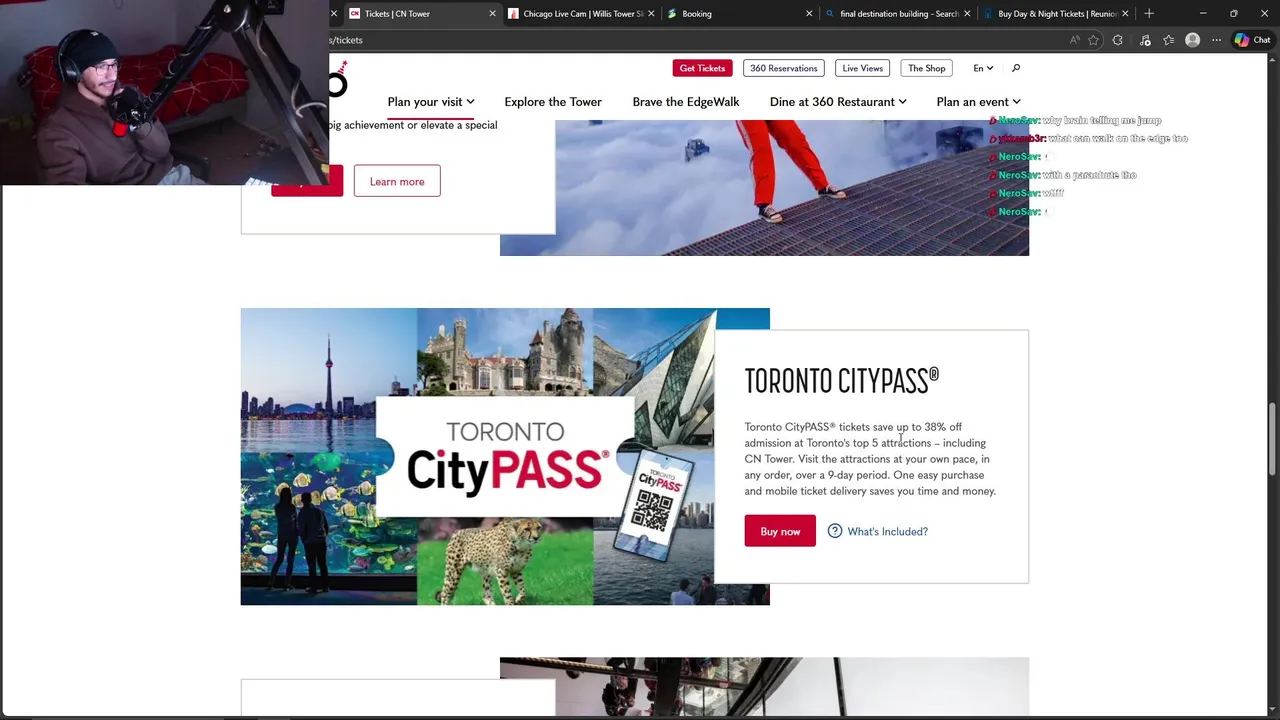1280x720 pixels.
Task: Close the Buy Day & Night Tickets tab
Action: click(x=1125, y=14)
